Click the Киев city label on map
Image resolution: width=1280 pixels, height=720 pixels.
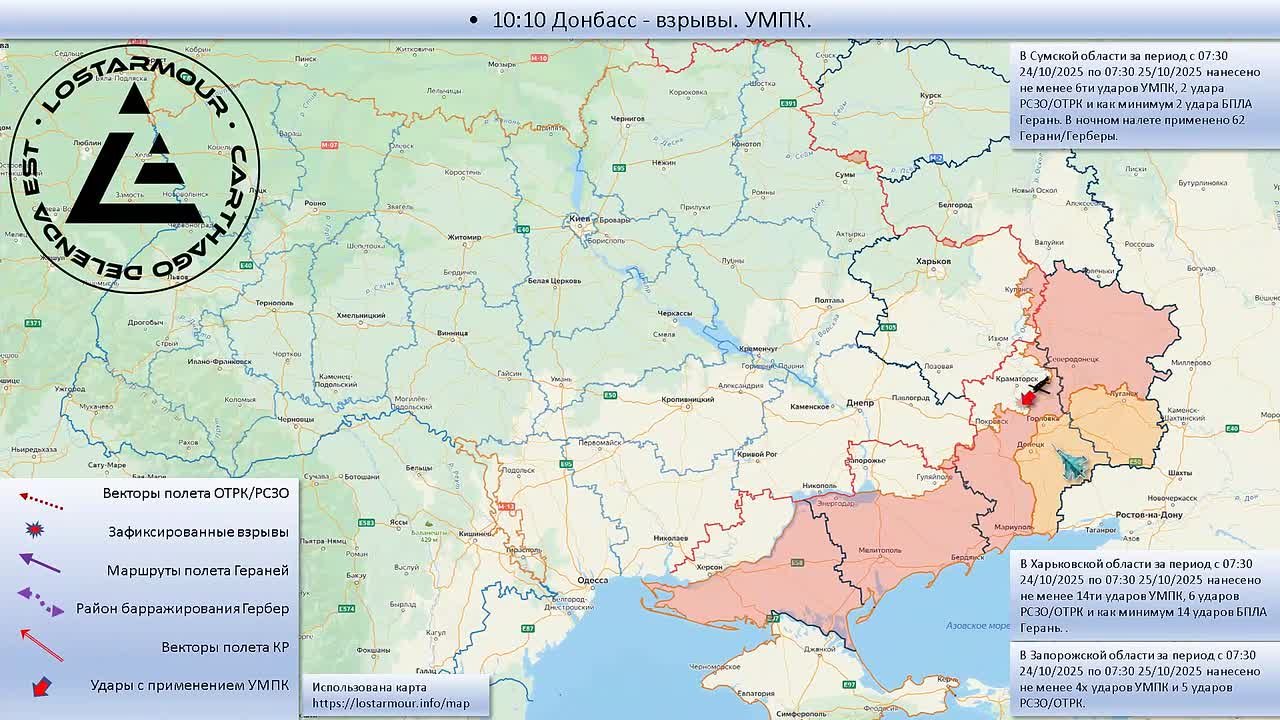click(x=578, y=218)
